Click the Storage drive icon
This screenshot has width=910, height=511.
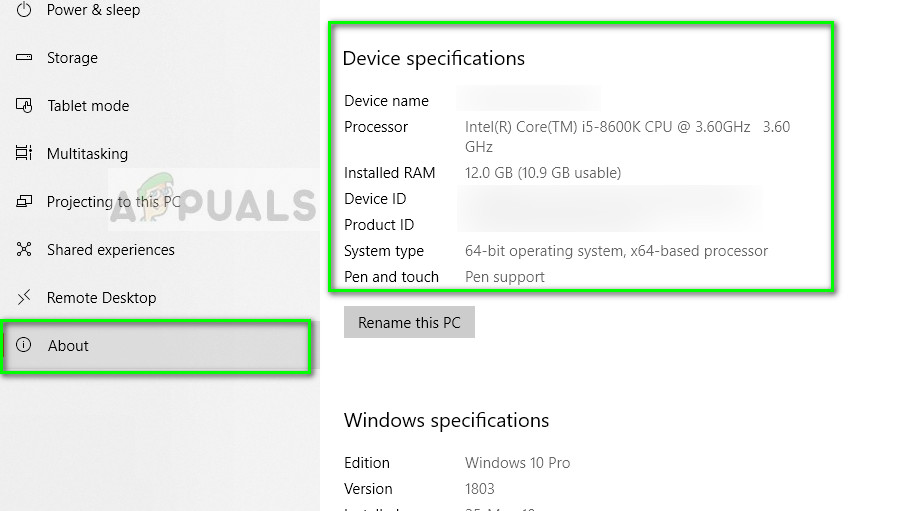pyautogui.click(x=24, y=58)
